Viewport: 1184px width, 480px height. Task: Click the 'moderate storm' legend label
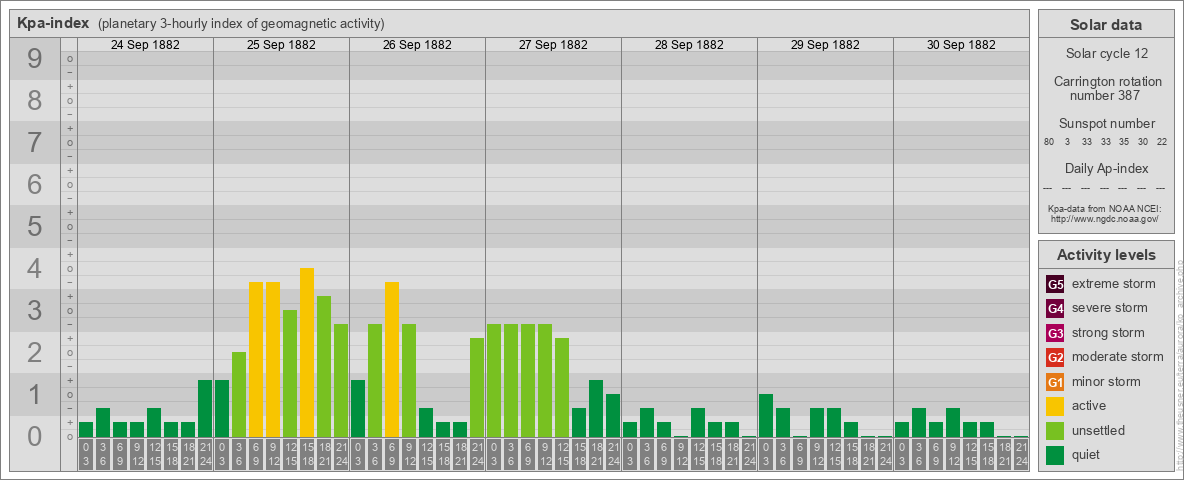(1118, 357)
